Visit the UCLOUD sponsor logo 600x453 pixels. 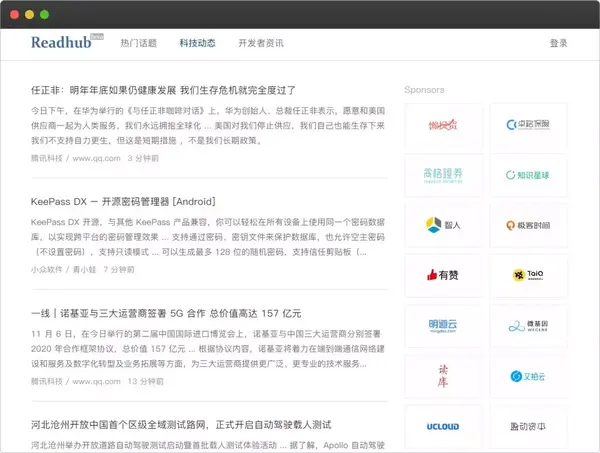pos(443,426)
